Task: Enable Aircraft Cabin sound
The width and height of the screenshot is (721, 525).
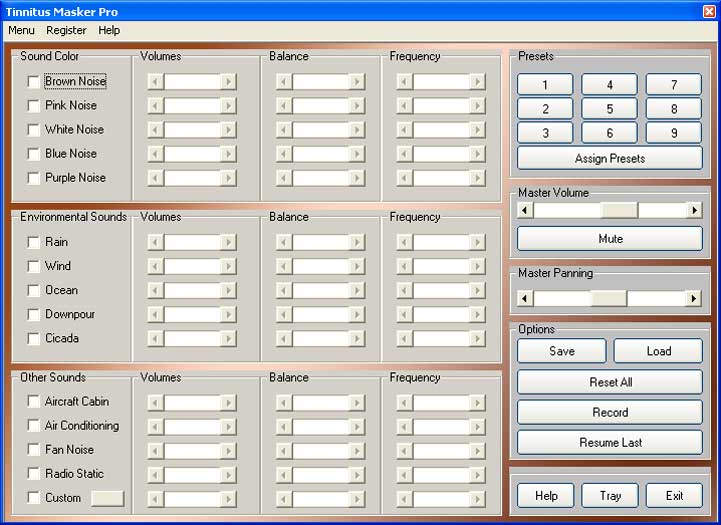Action: tap(34, 402)
